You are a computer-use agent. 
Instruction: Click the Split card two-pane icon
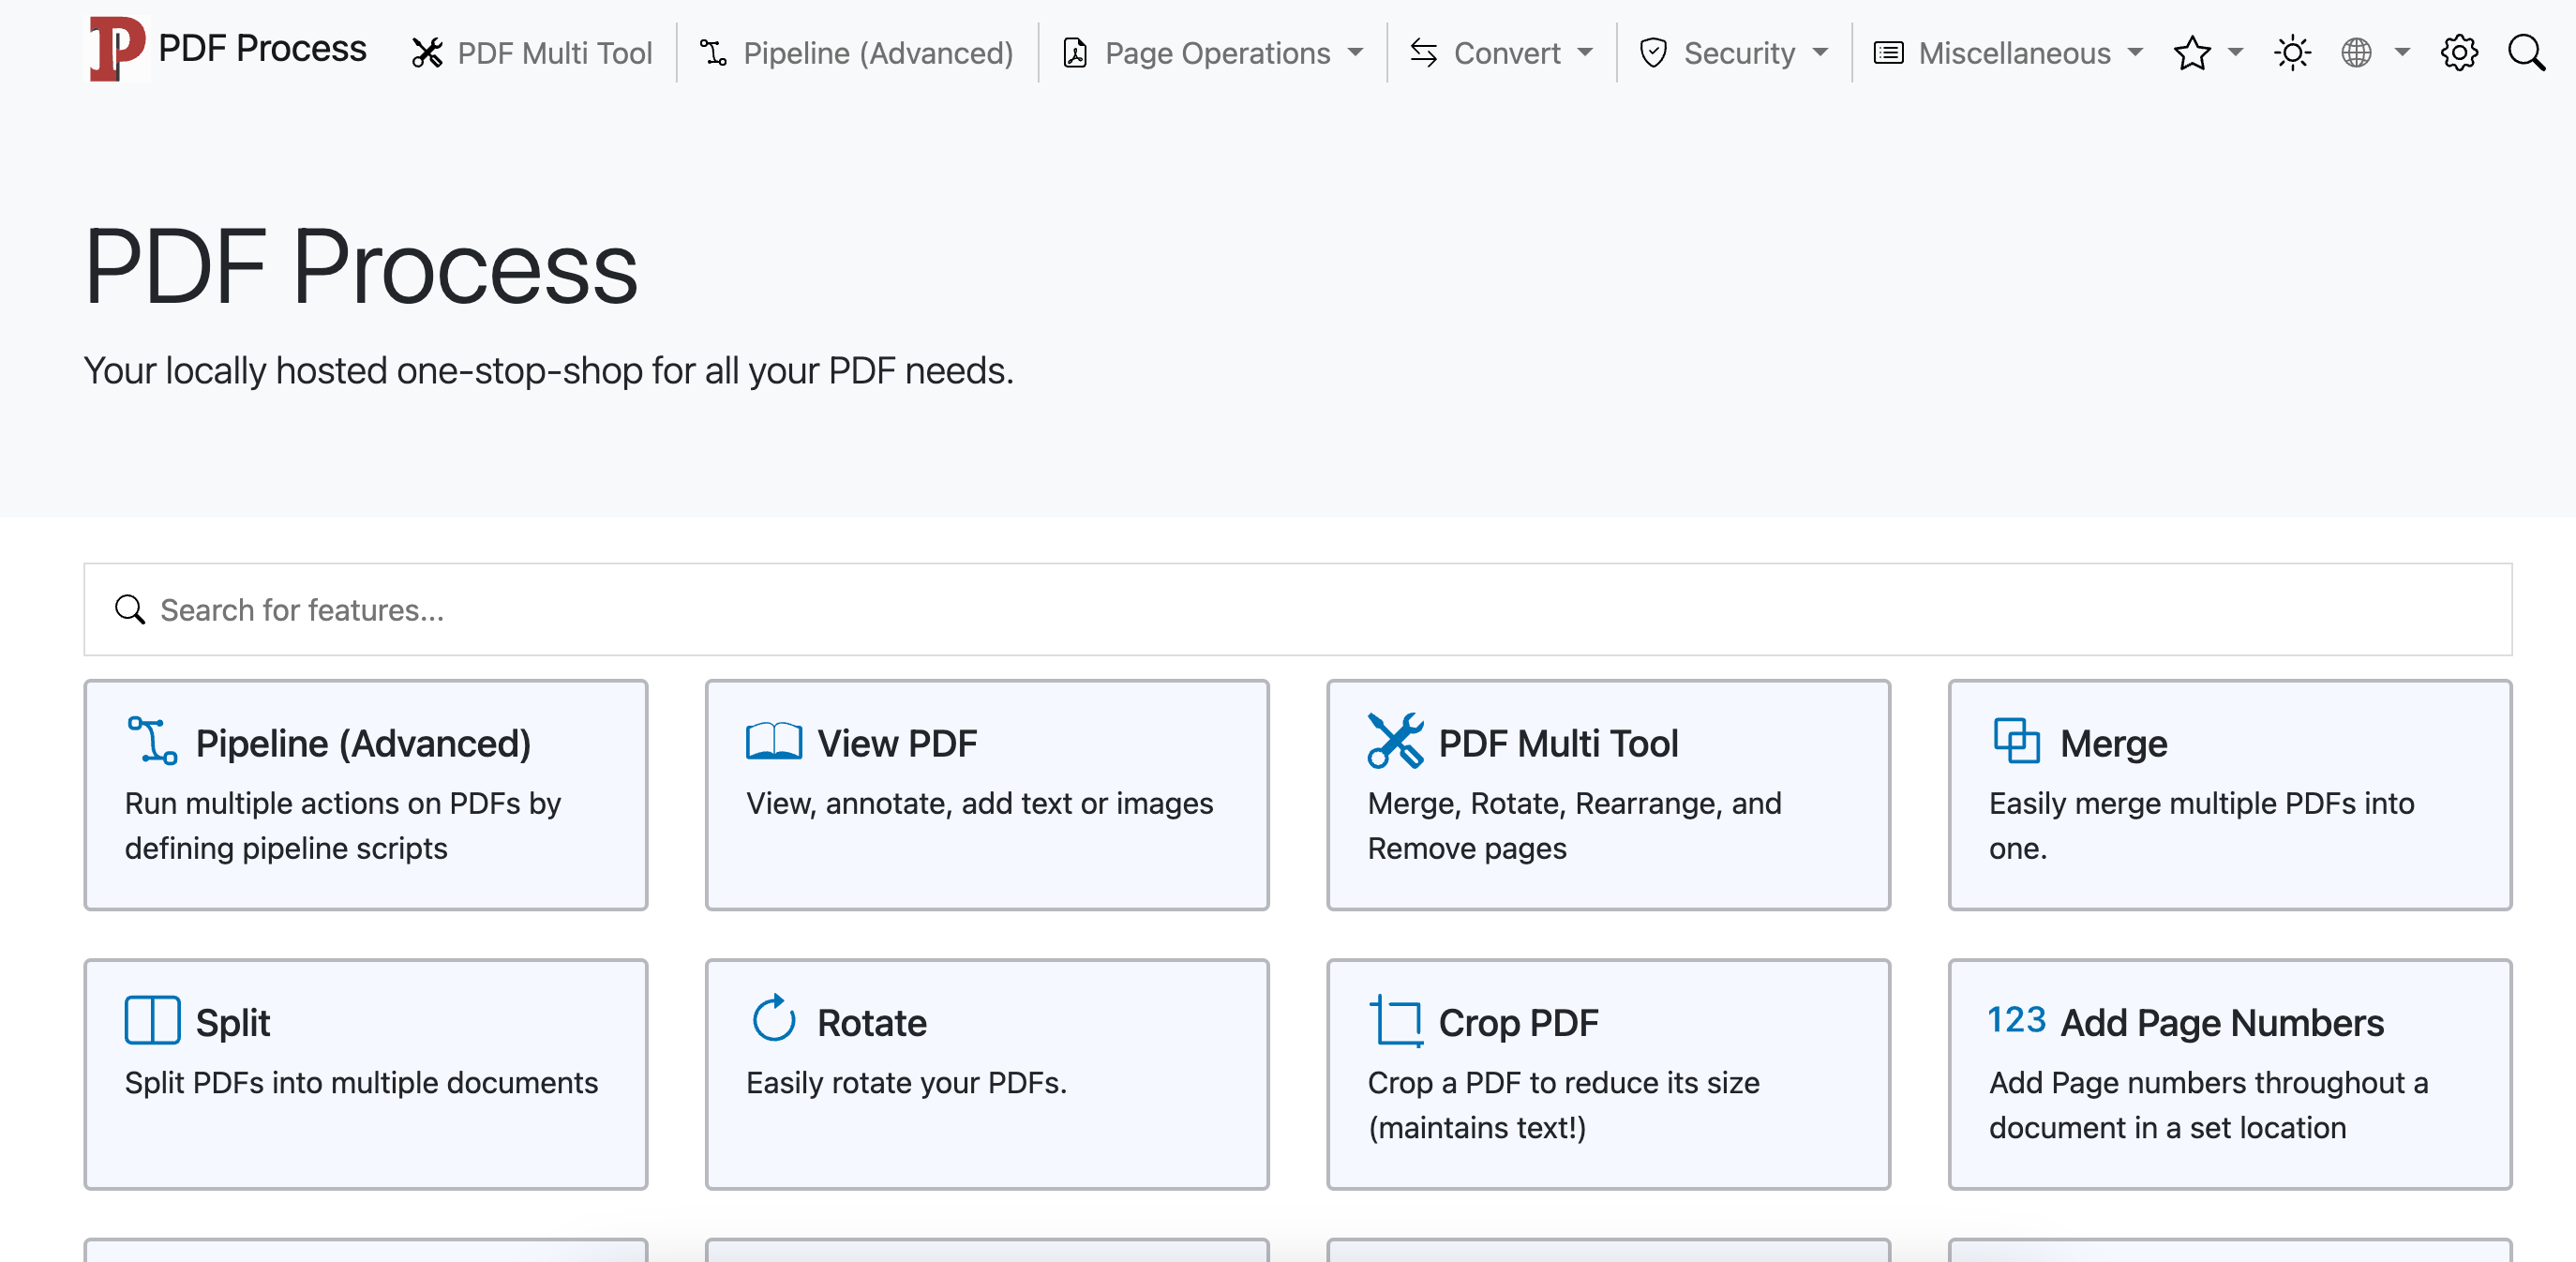click(153, 1020)
